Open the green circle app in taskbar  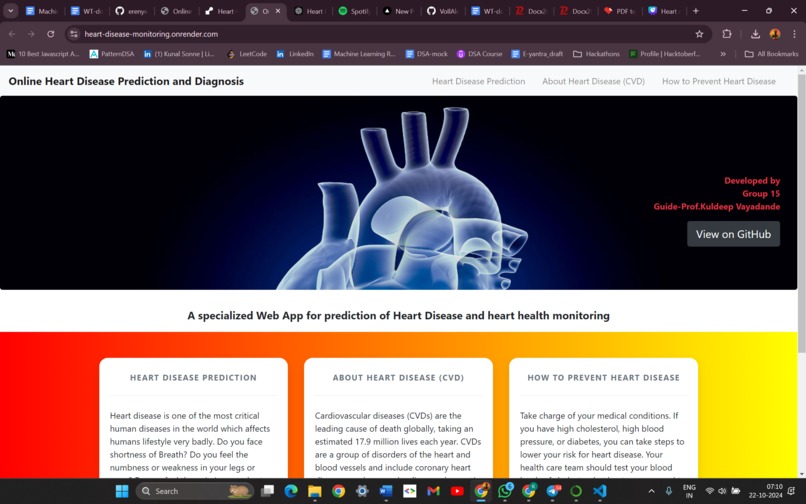click(576, 491)
